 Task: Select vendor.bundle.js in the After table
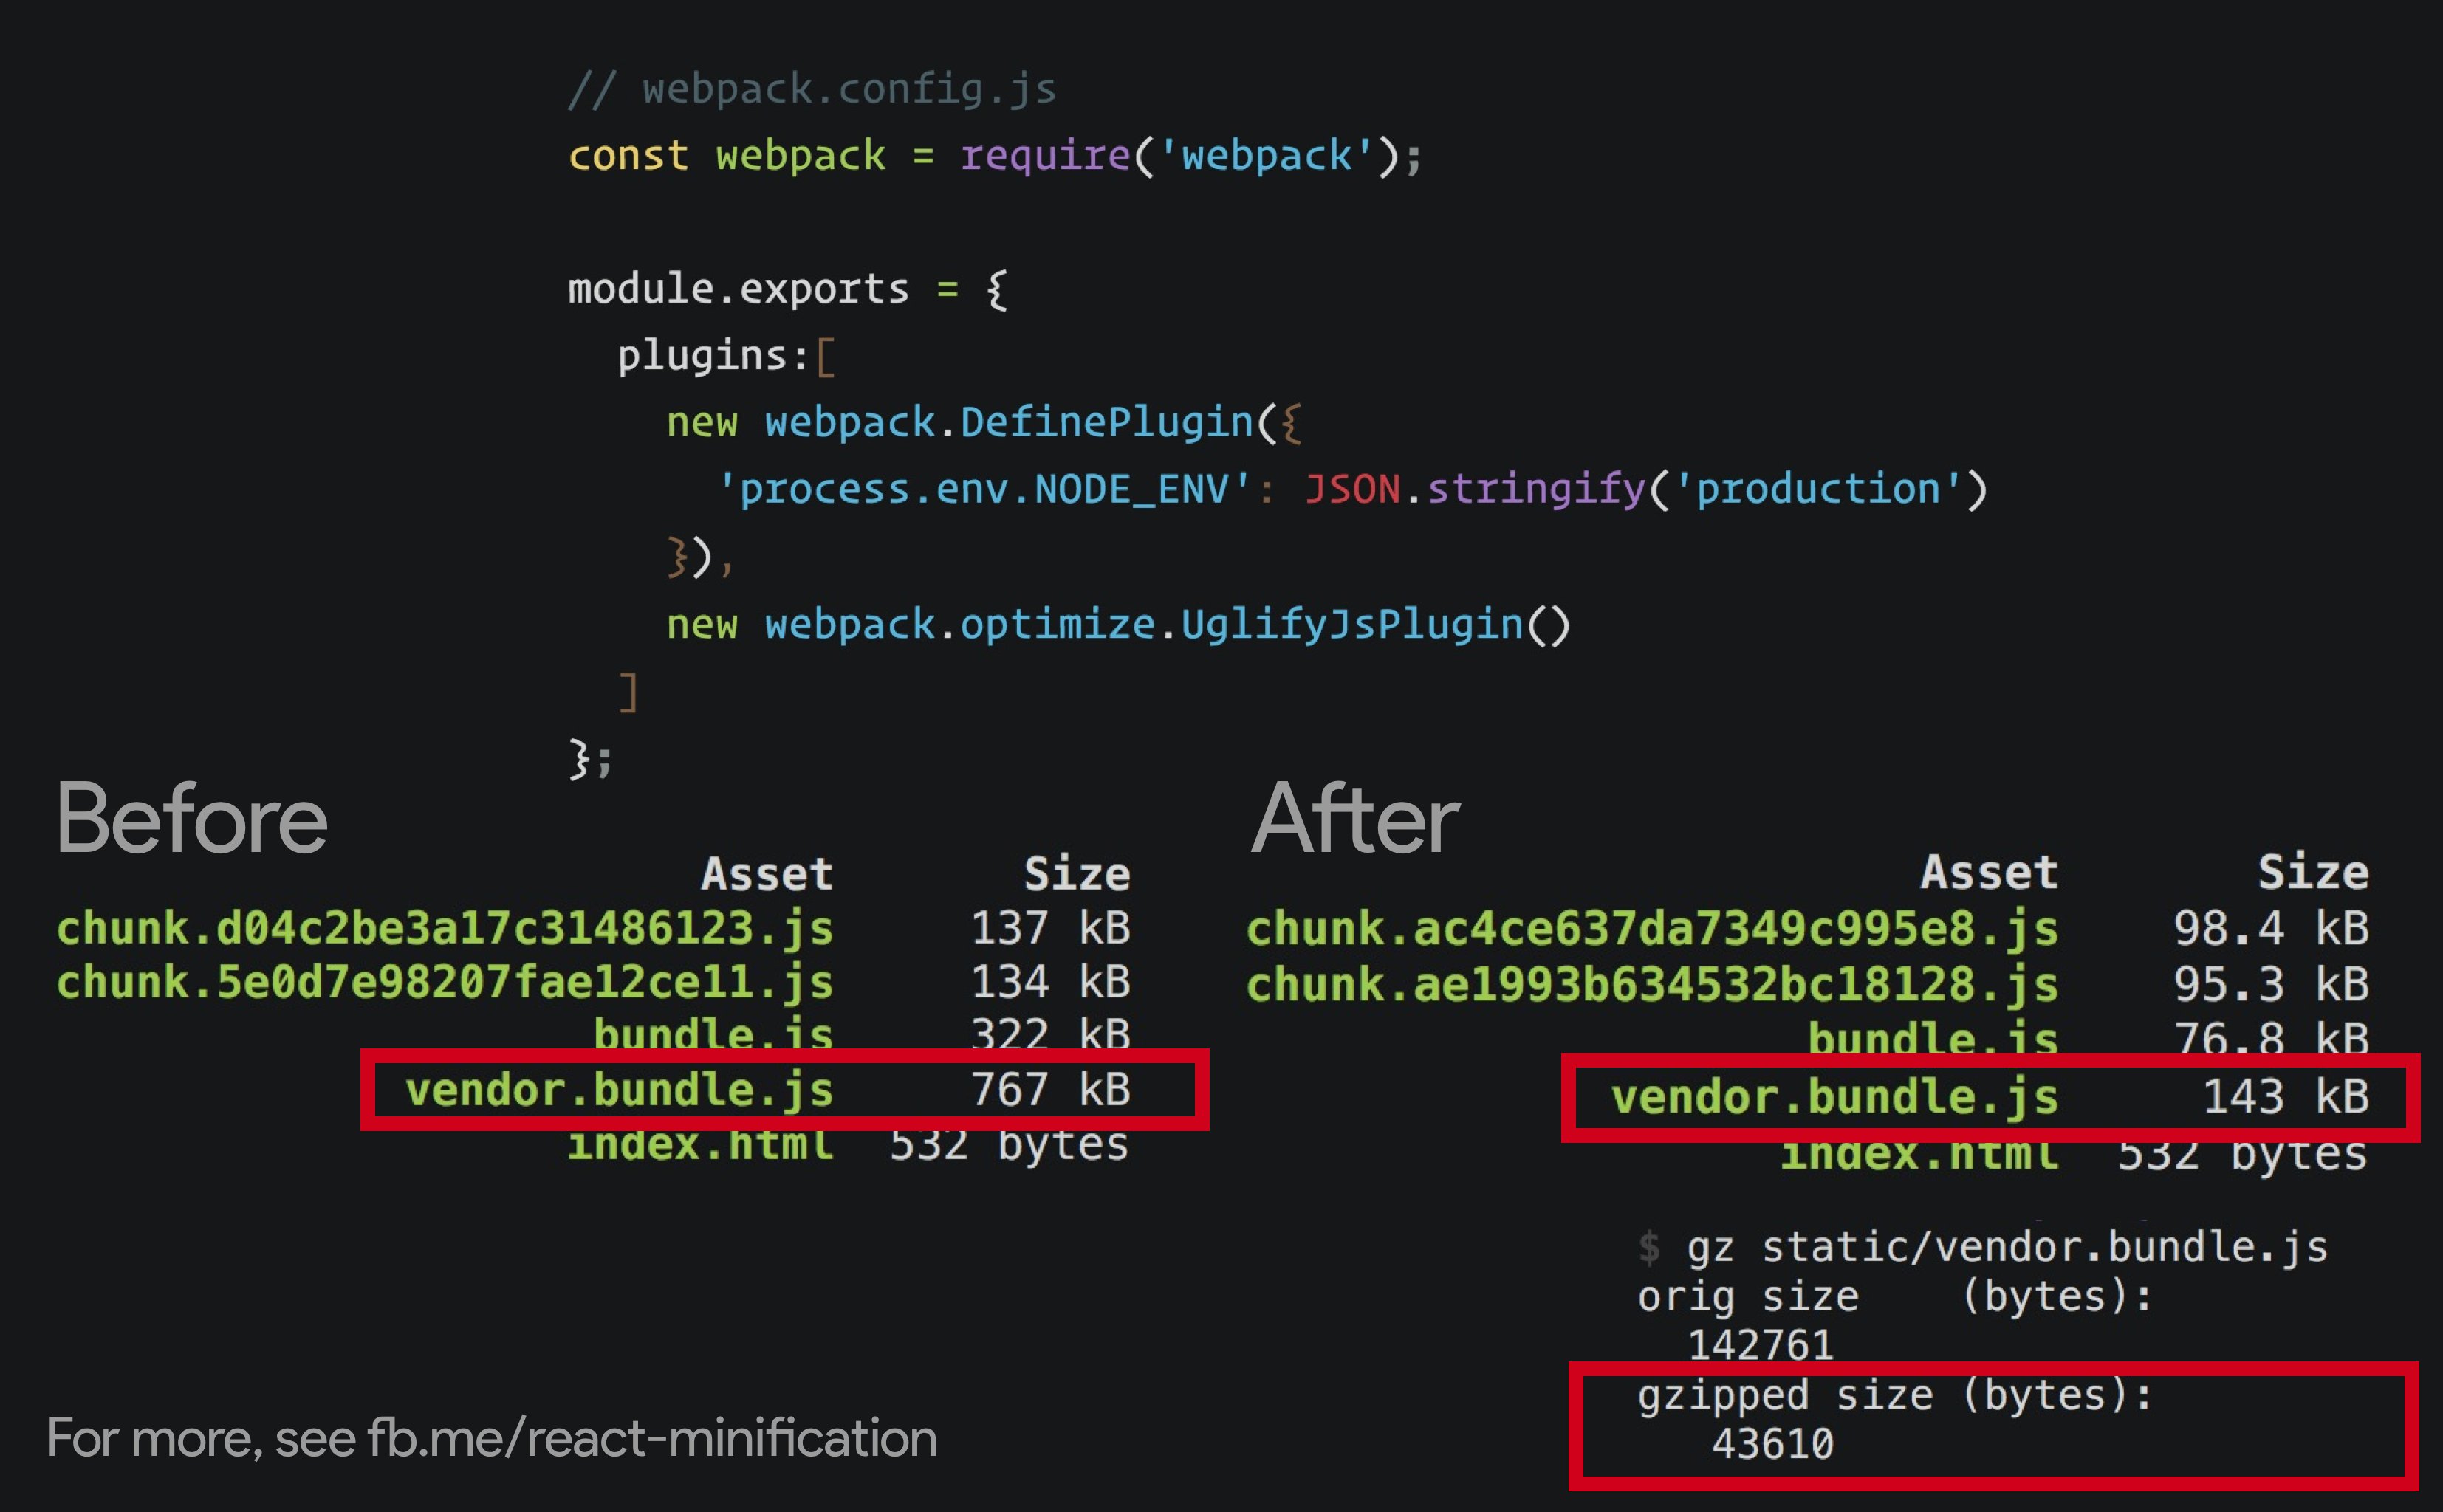coord(1834,1097)
